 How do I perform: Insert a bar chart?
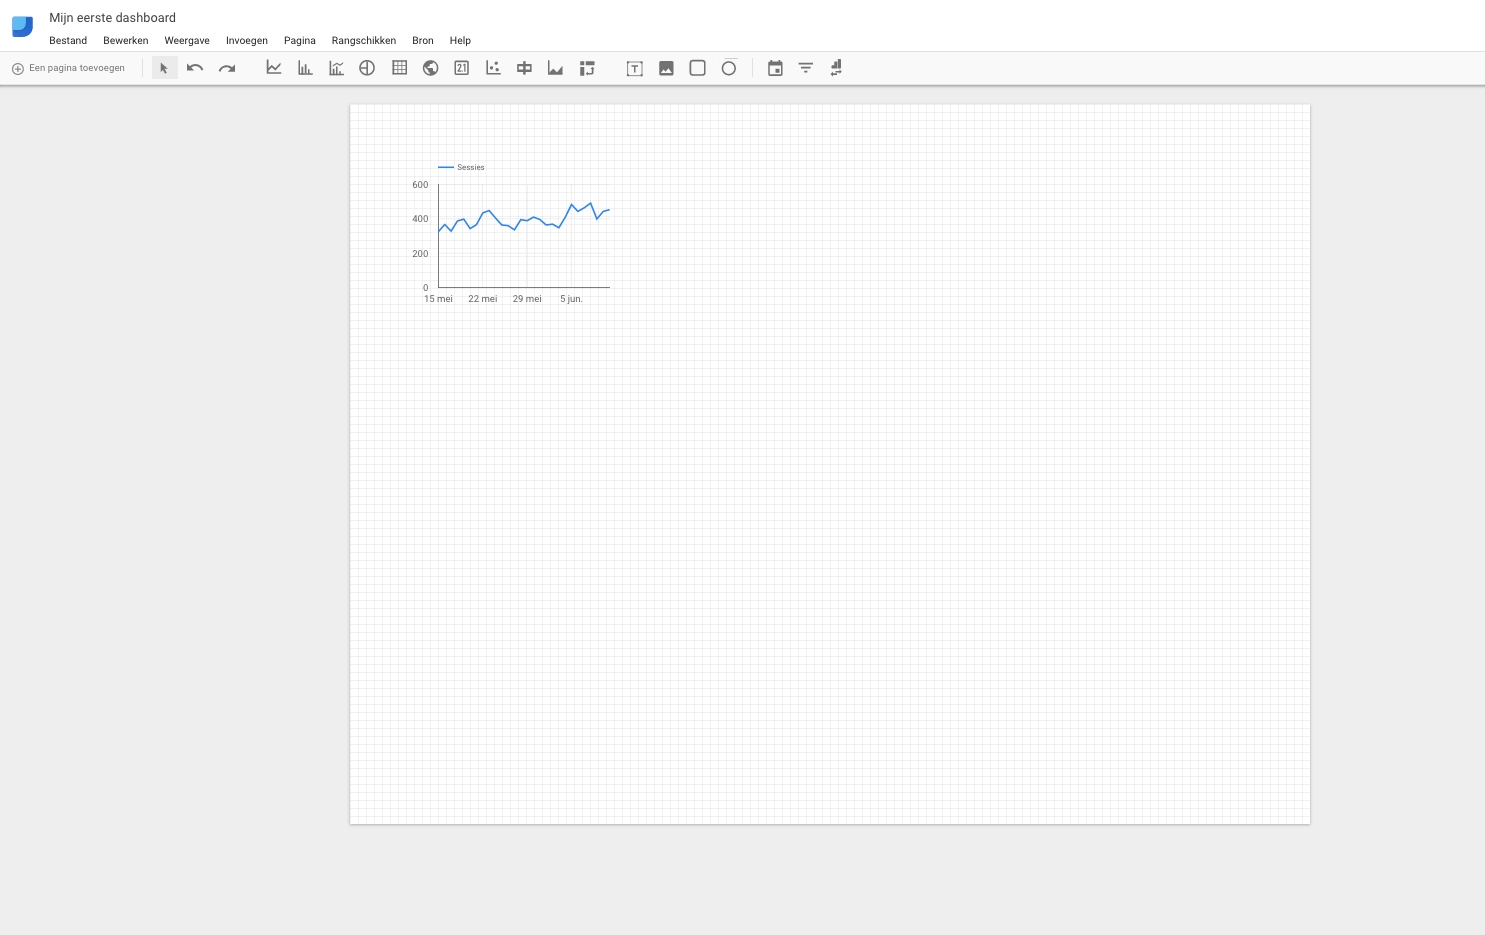pyautogui.click(x=305, y=68)
